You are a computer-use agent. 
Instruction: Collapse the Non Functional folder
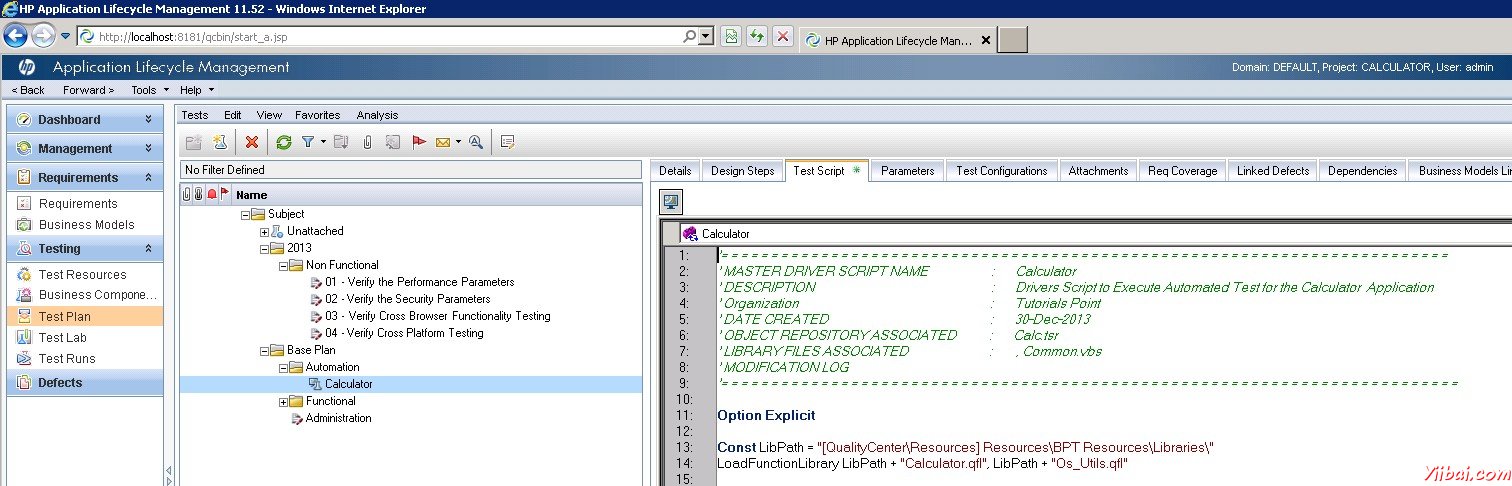(x=284, y=265)
